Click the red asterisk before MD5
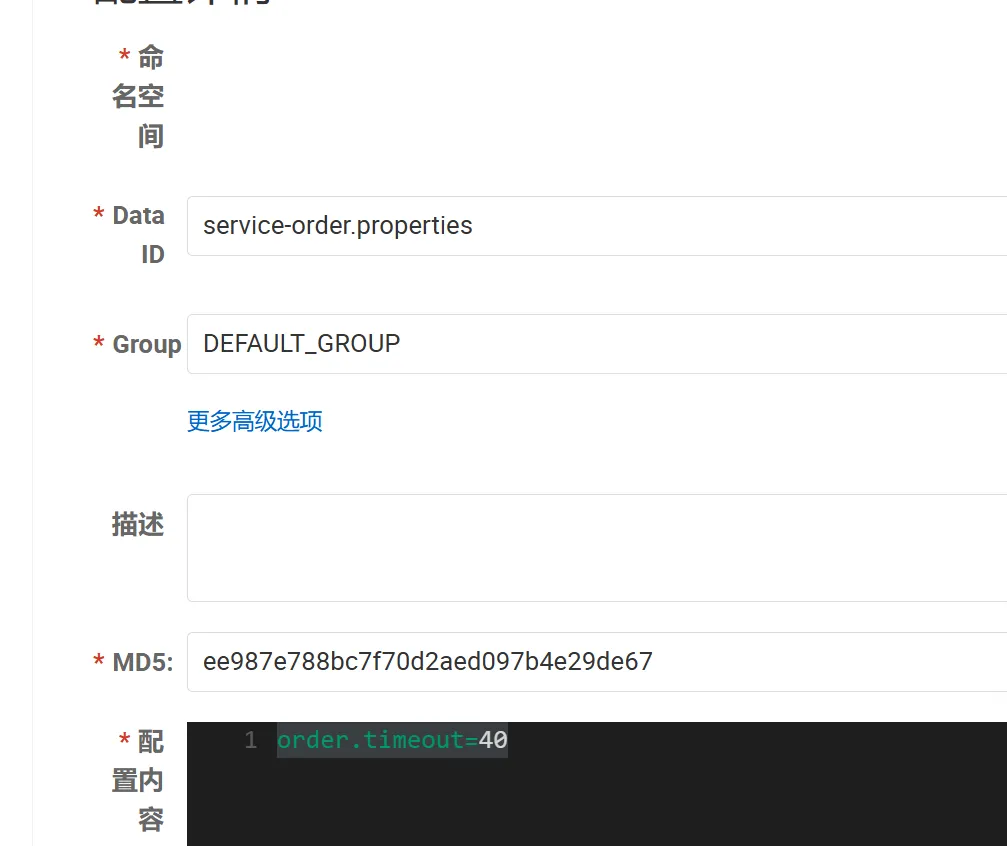 [x=99, y=662]
